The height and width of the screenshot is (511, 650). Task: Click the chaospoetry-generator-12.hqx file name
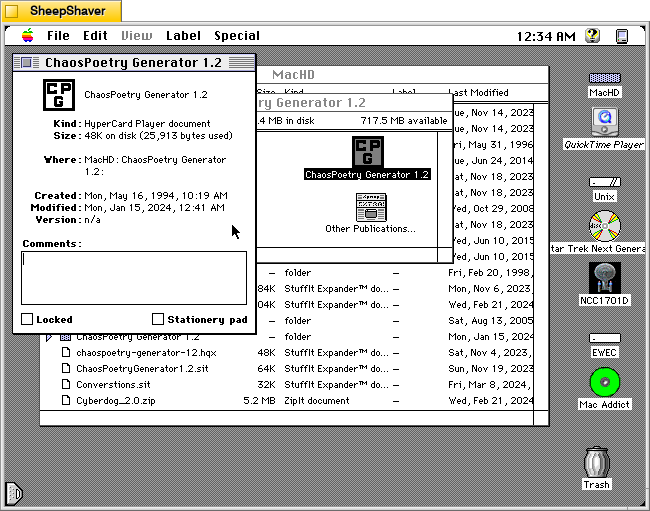point(146,353)
